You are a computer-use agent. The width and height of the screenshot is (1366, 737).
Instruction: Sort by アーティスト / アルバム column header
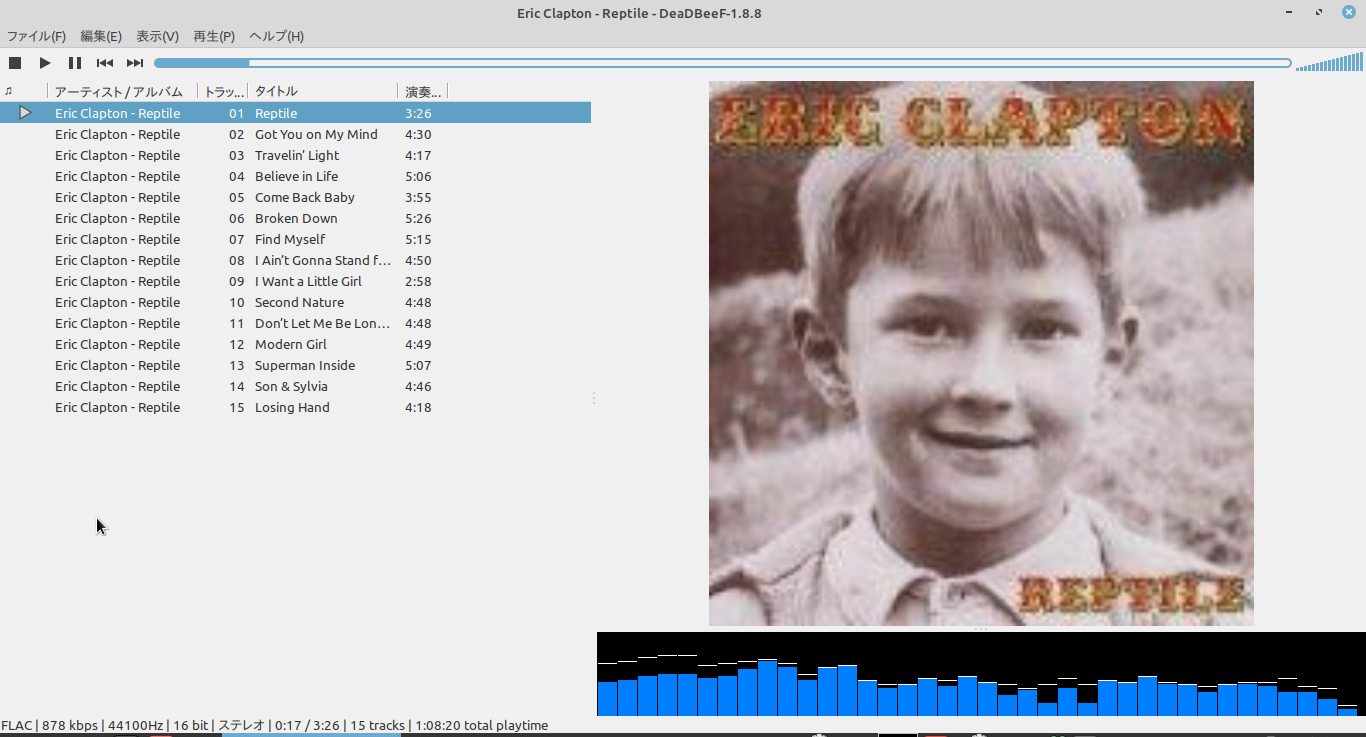120,91
